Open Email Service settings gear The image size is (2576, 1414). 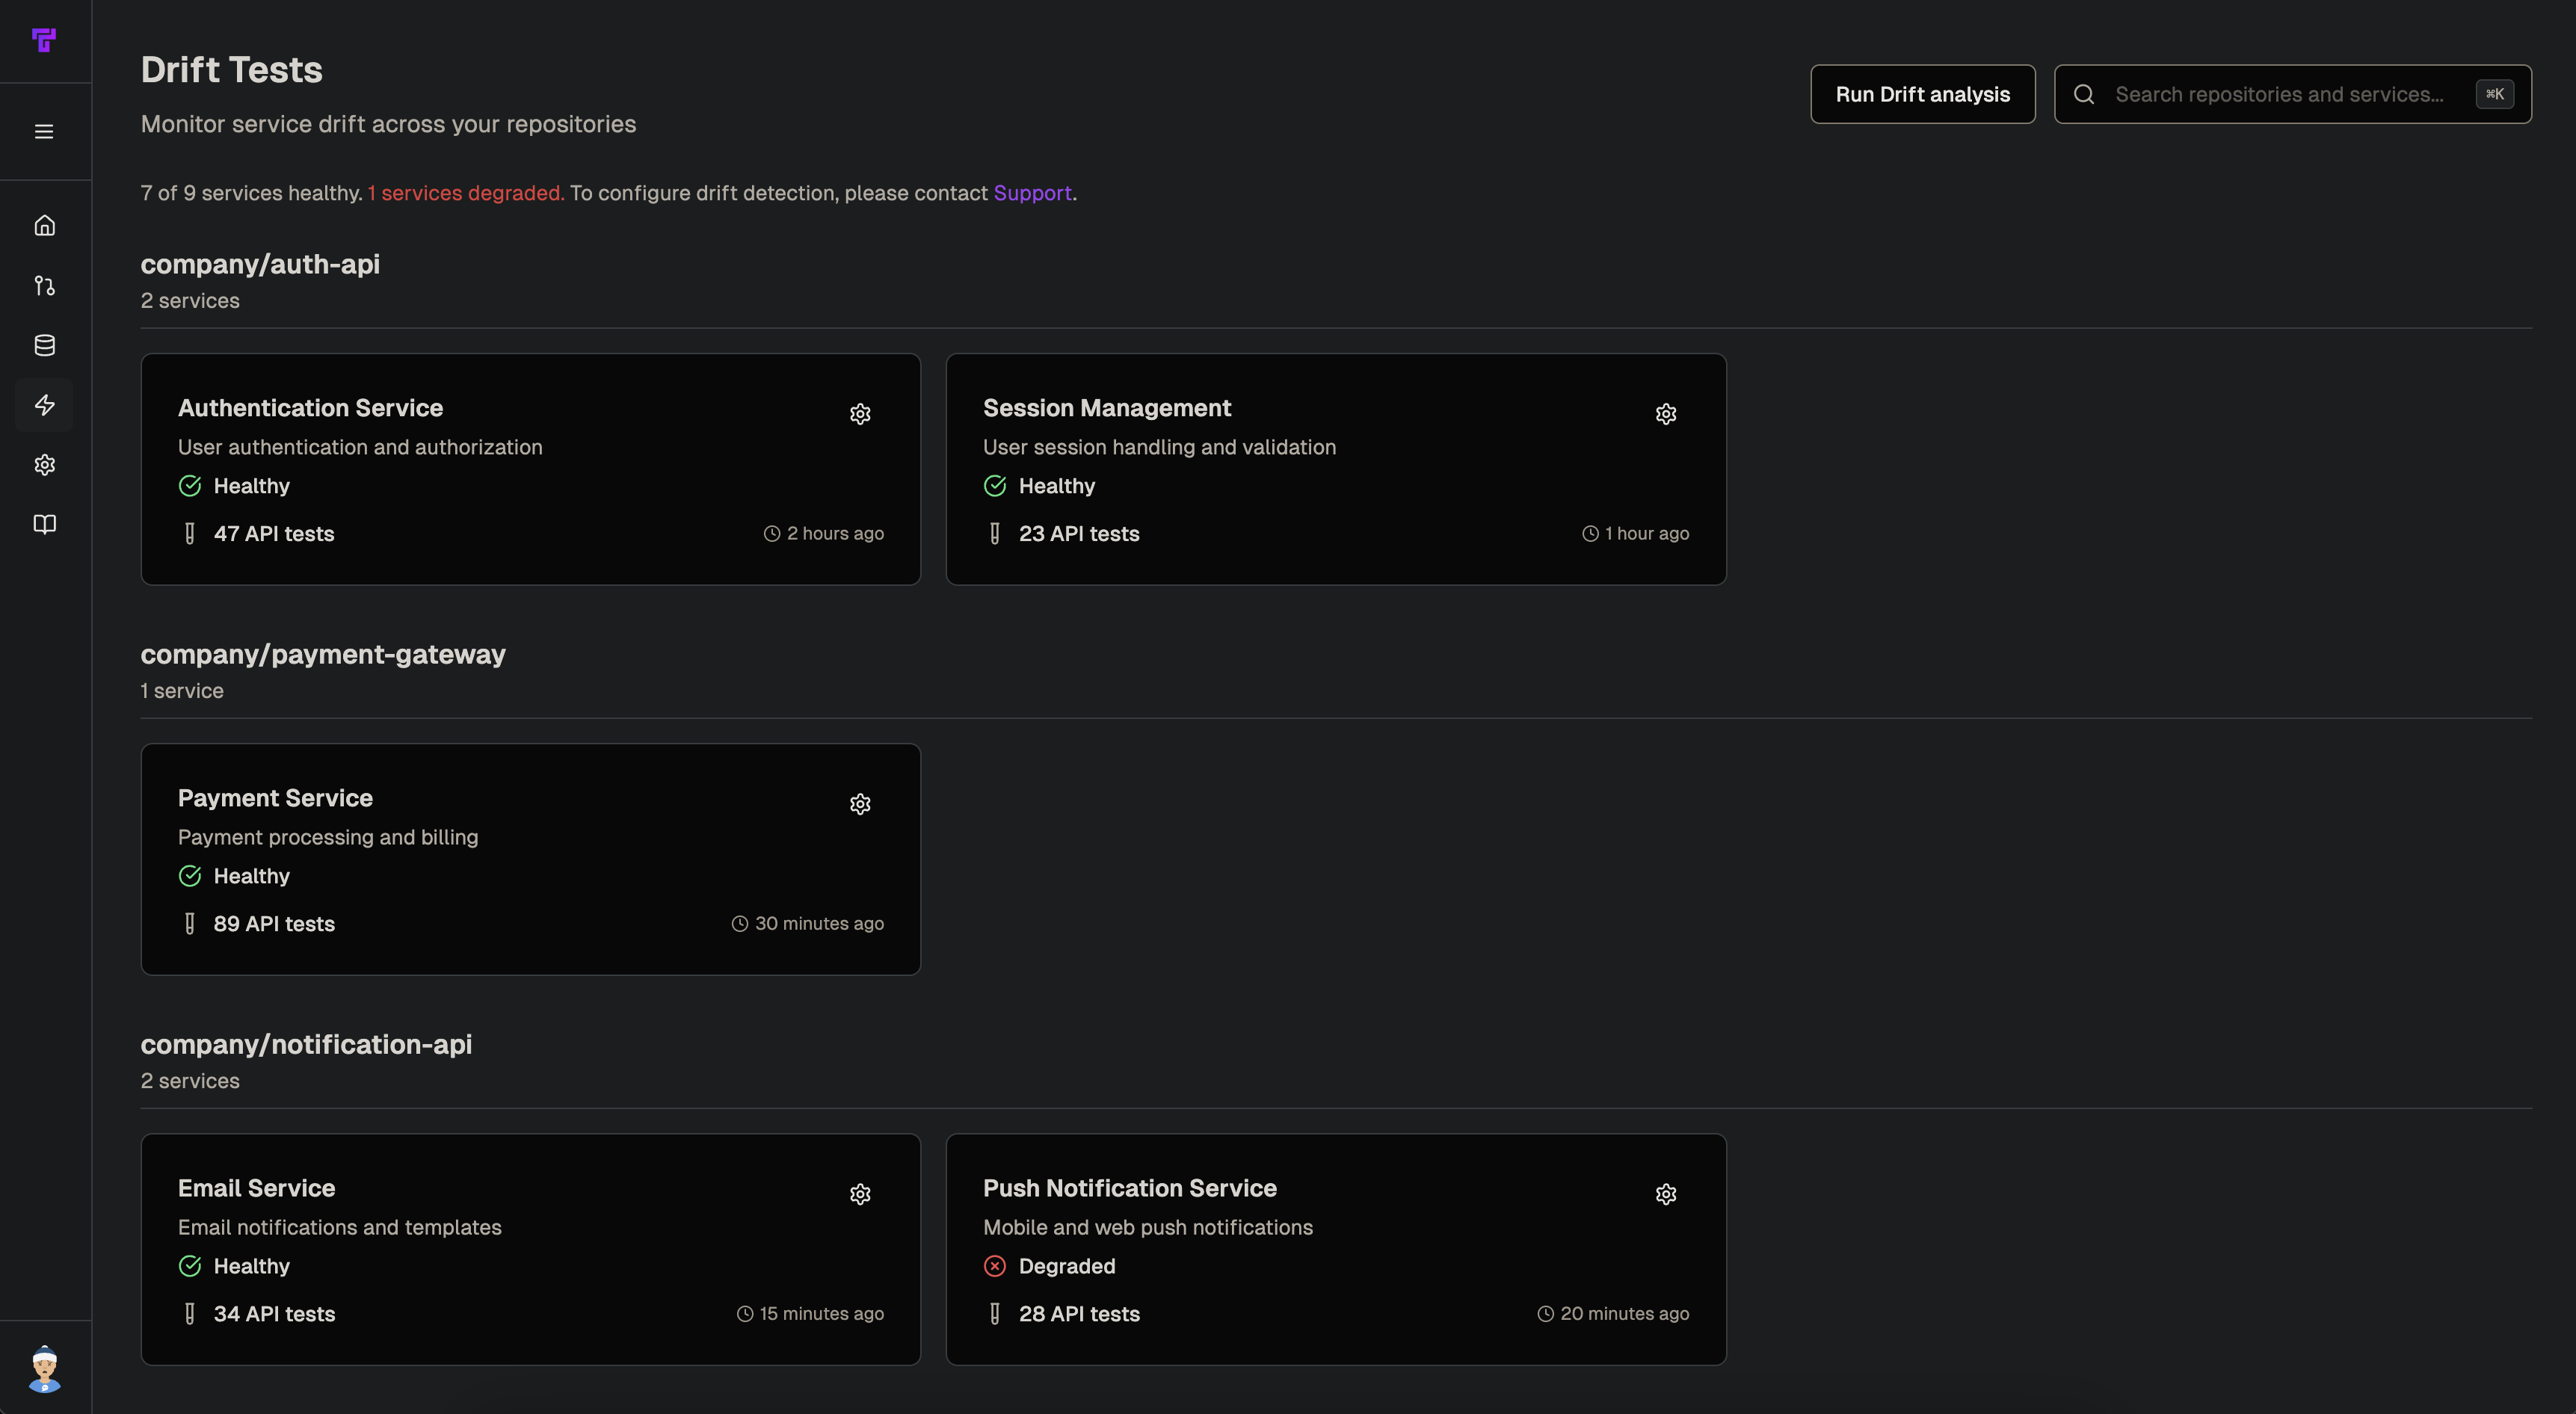point(860,1193)
